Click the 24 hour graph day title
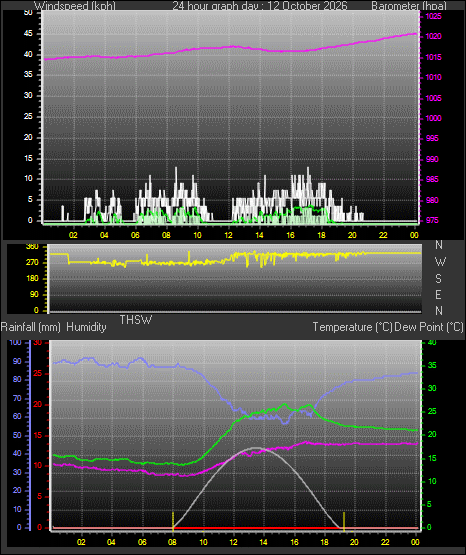Screen dimensions: 466x555 tap(260, 6)
